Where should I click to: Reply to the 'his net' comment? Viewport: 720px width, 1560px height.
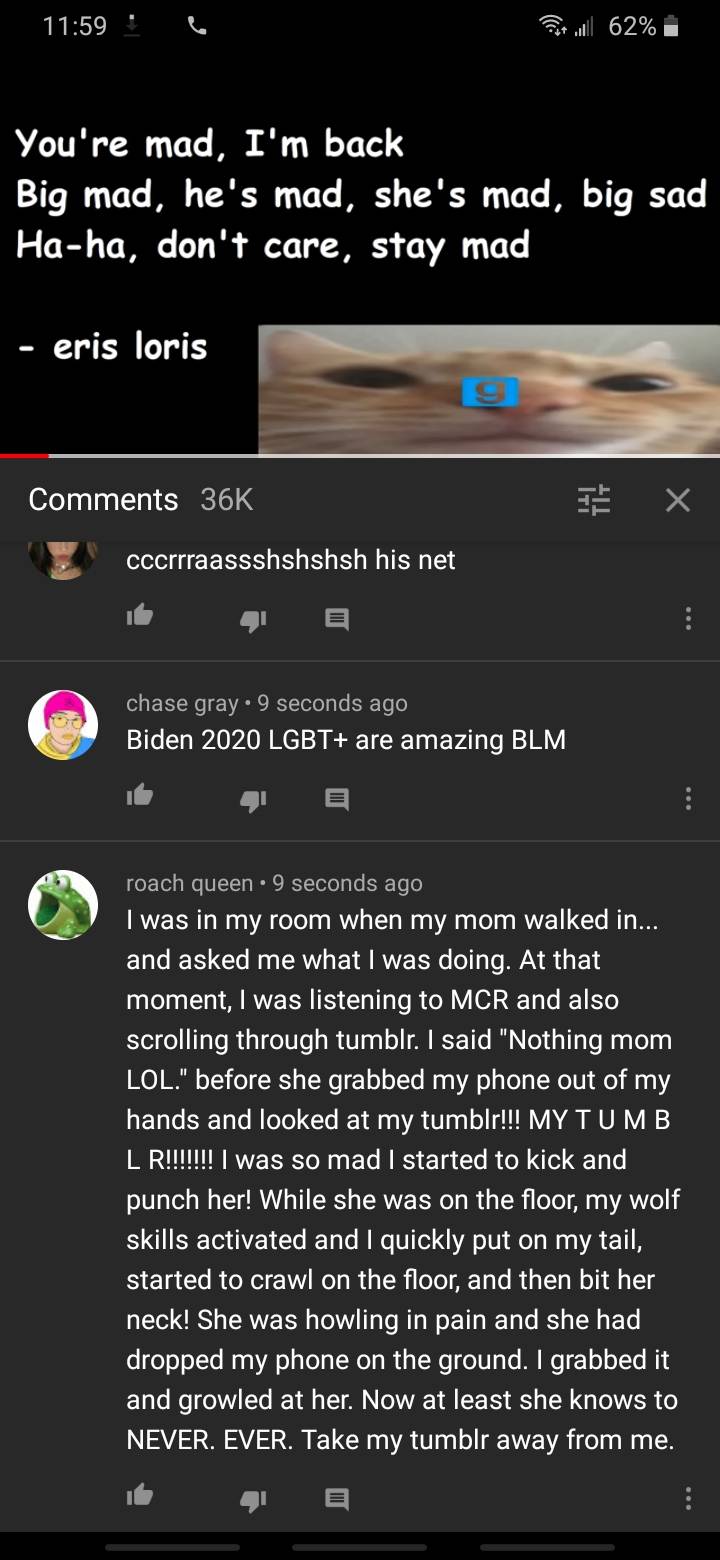[337, 619]
